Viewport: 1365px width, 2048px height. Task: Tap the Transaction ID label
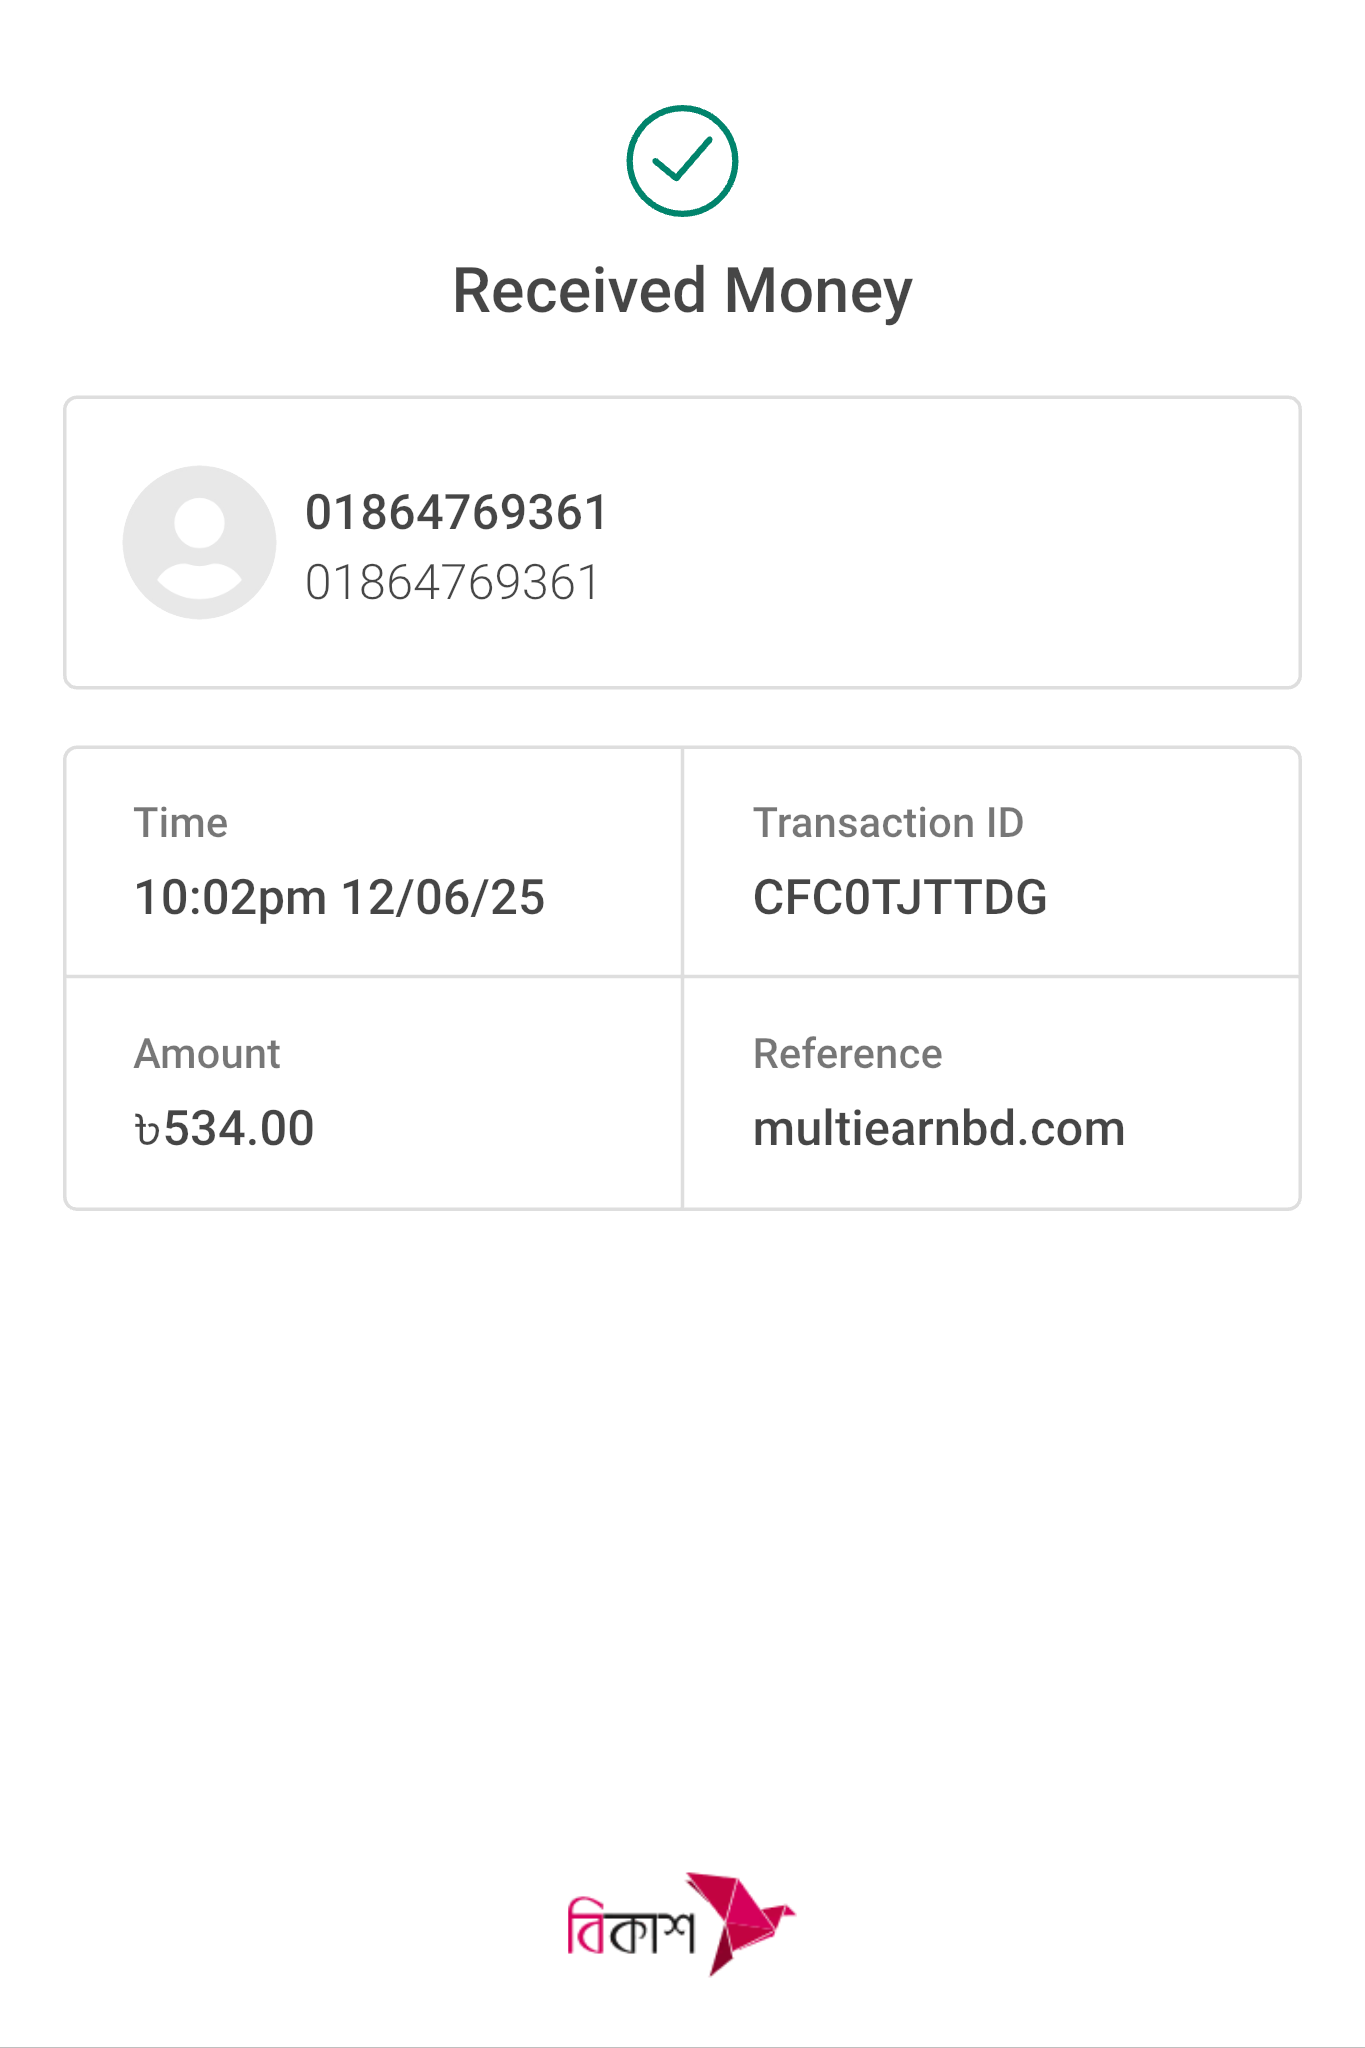[888, 823]
